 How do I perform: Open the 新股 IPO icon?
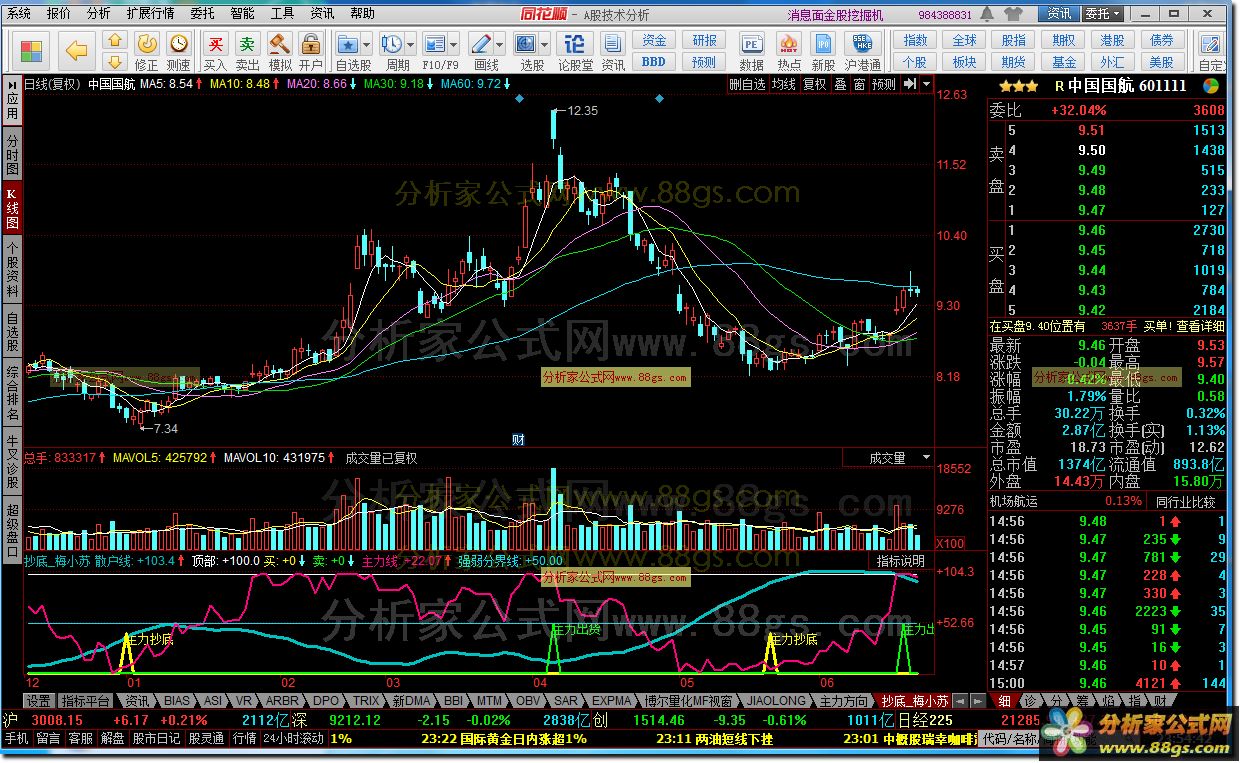[x=823, y=44]
